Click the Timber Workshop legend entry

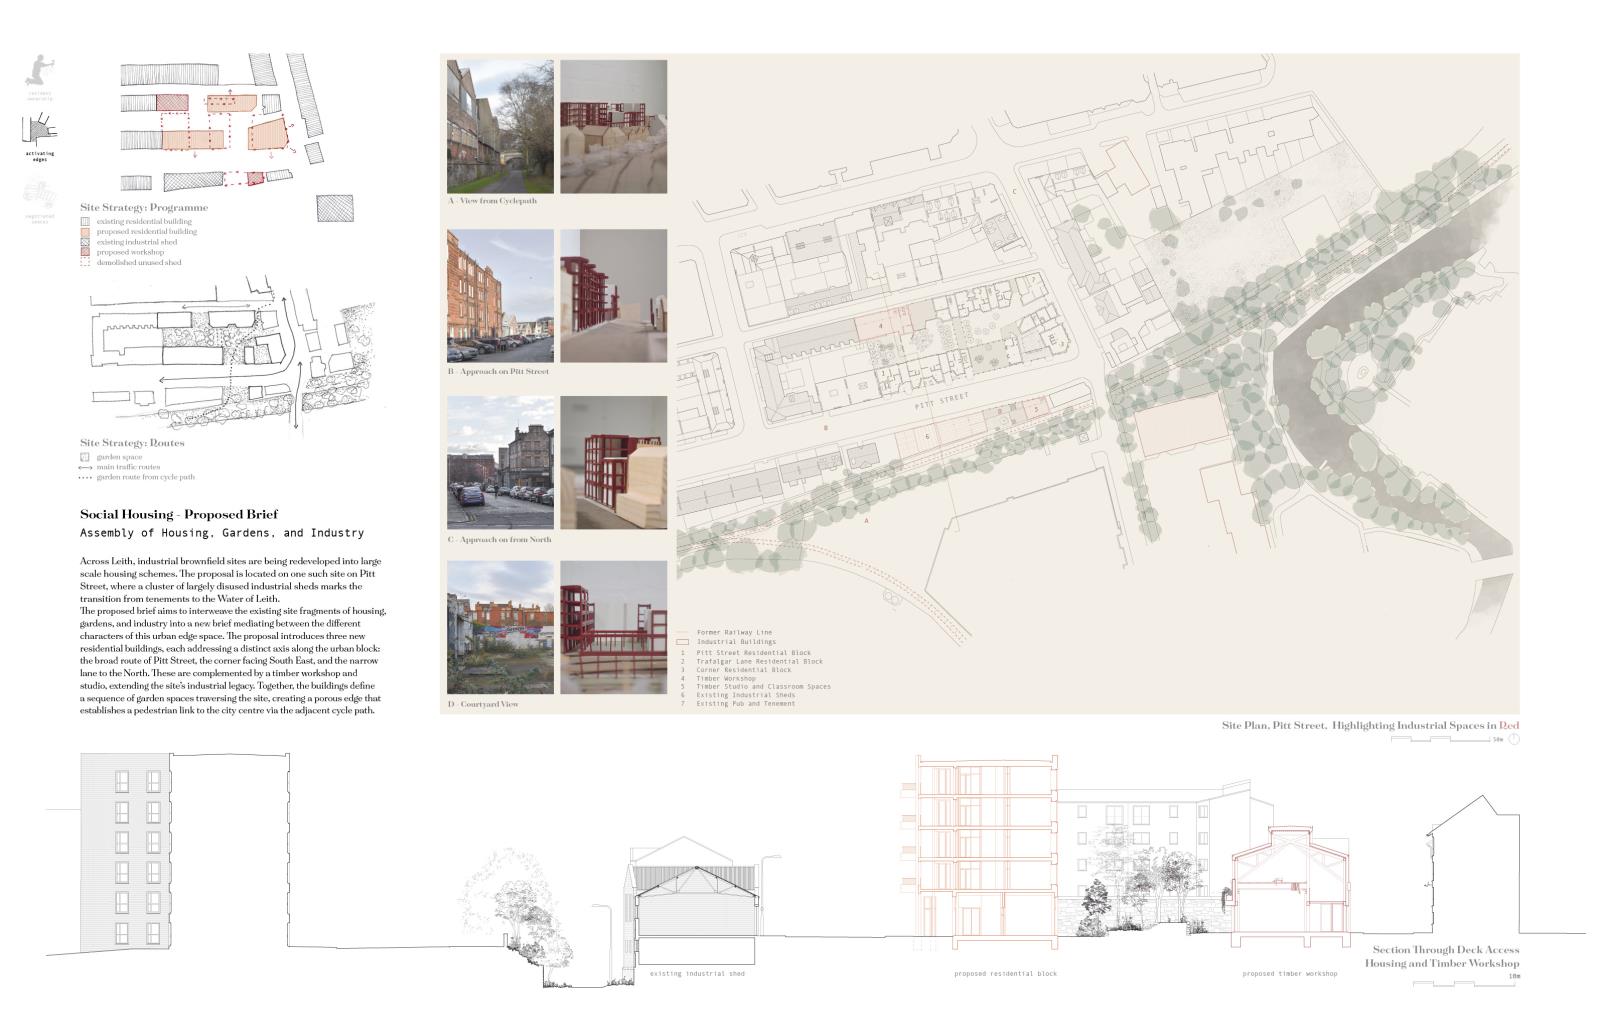[726, 679]
